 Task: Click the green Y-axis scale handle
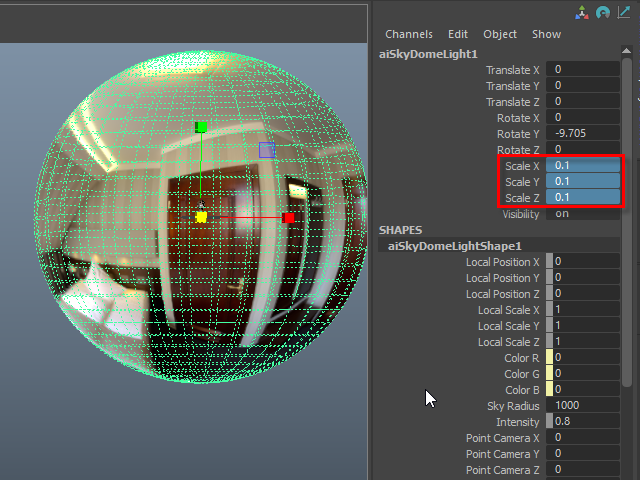click(x=201, y=127)
